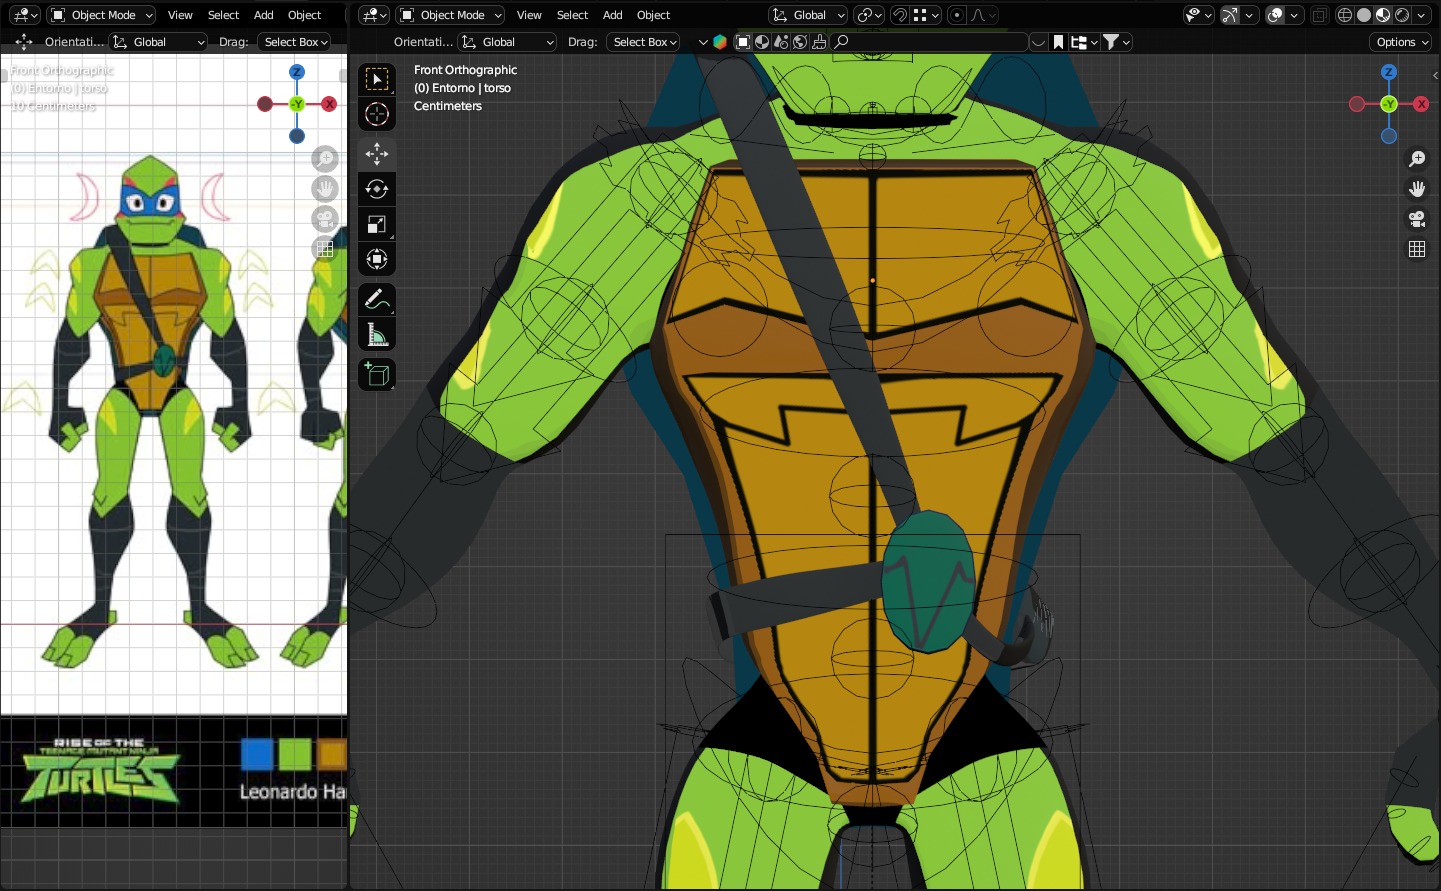Activate the Annotate pencil tool
1441x891 pixels.
click(x=377, y=299)
